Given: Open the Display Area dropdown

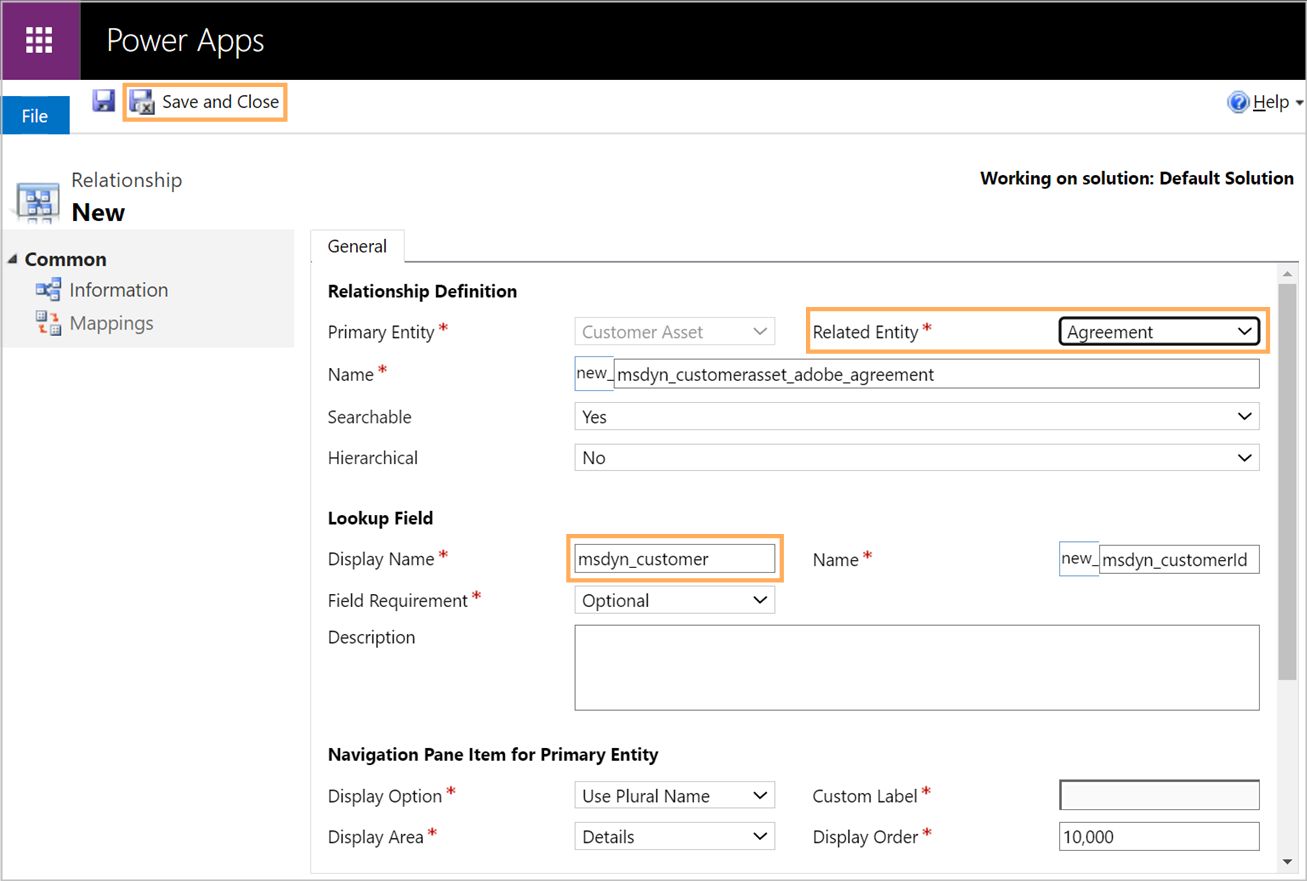Looking at the screenshot, I should [674, 837].
